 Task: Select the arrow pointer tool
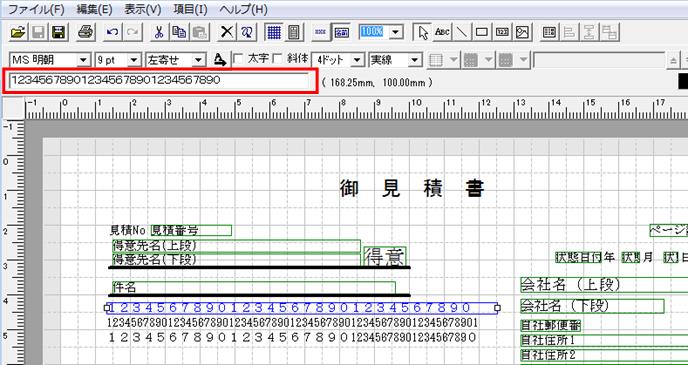[x=423, y=32]
